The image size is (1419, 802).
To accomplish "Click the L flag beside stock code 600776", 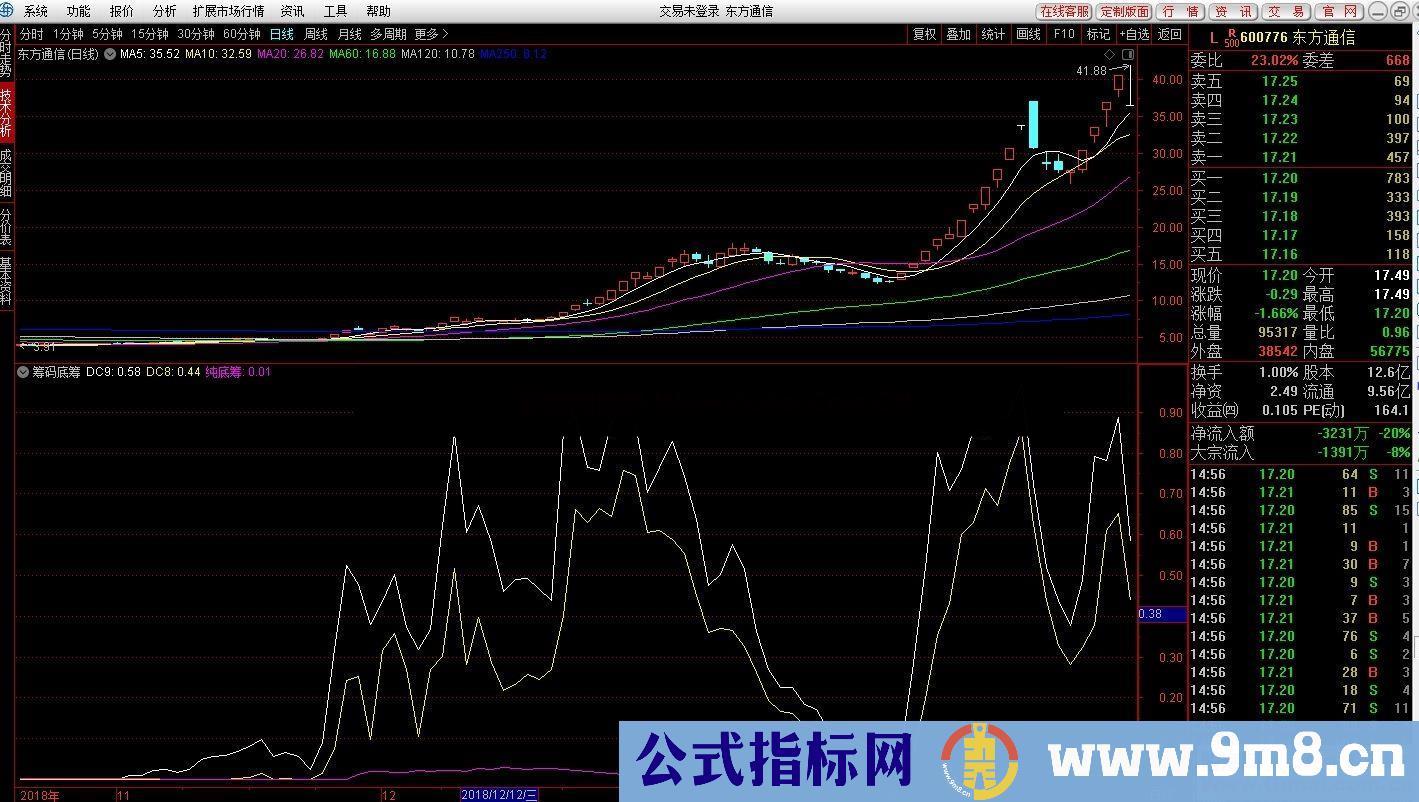I will 1214,33.
